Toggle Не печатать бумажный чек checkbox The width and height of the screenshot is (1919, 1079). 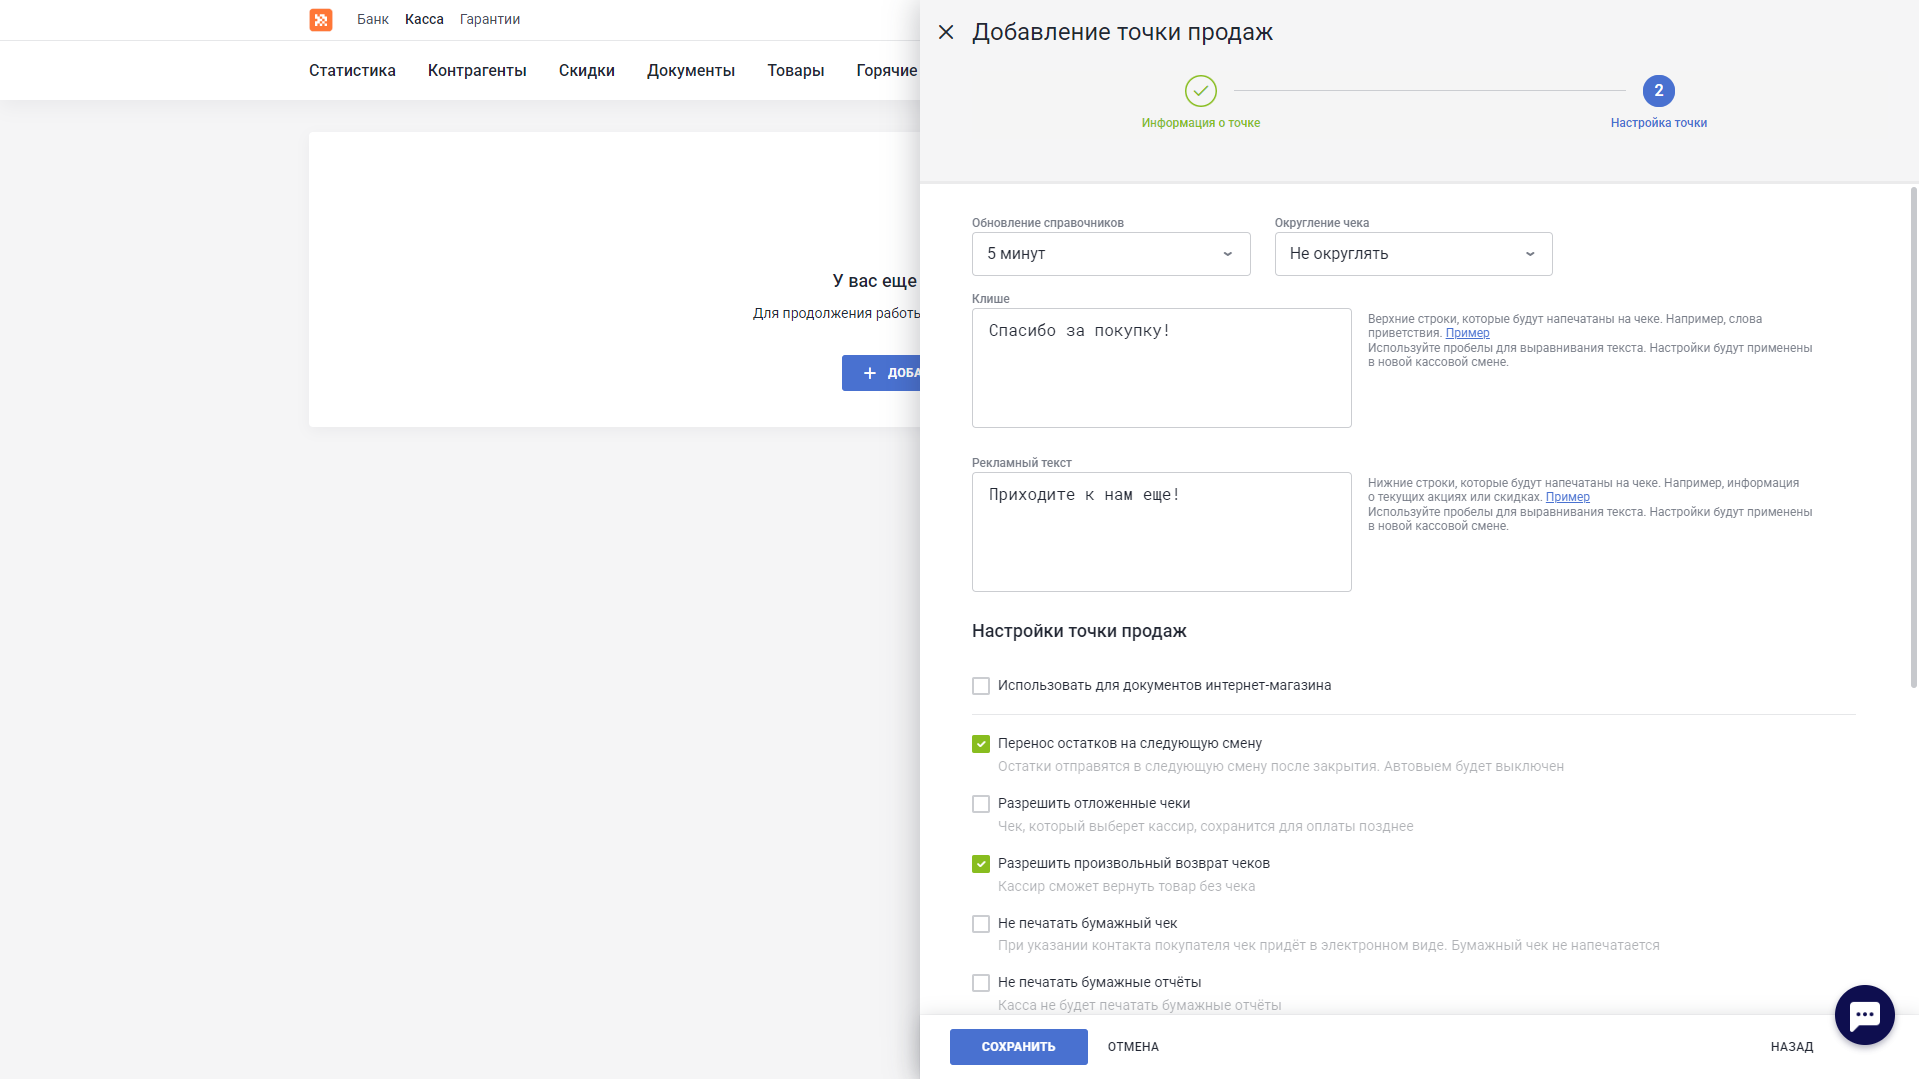(x=981, y=924)
